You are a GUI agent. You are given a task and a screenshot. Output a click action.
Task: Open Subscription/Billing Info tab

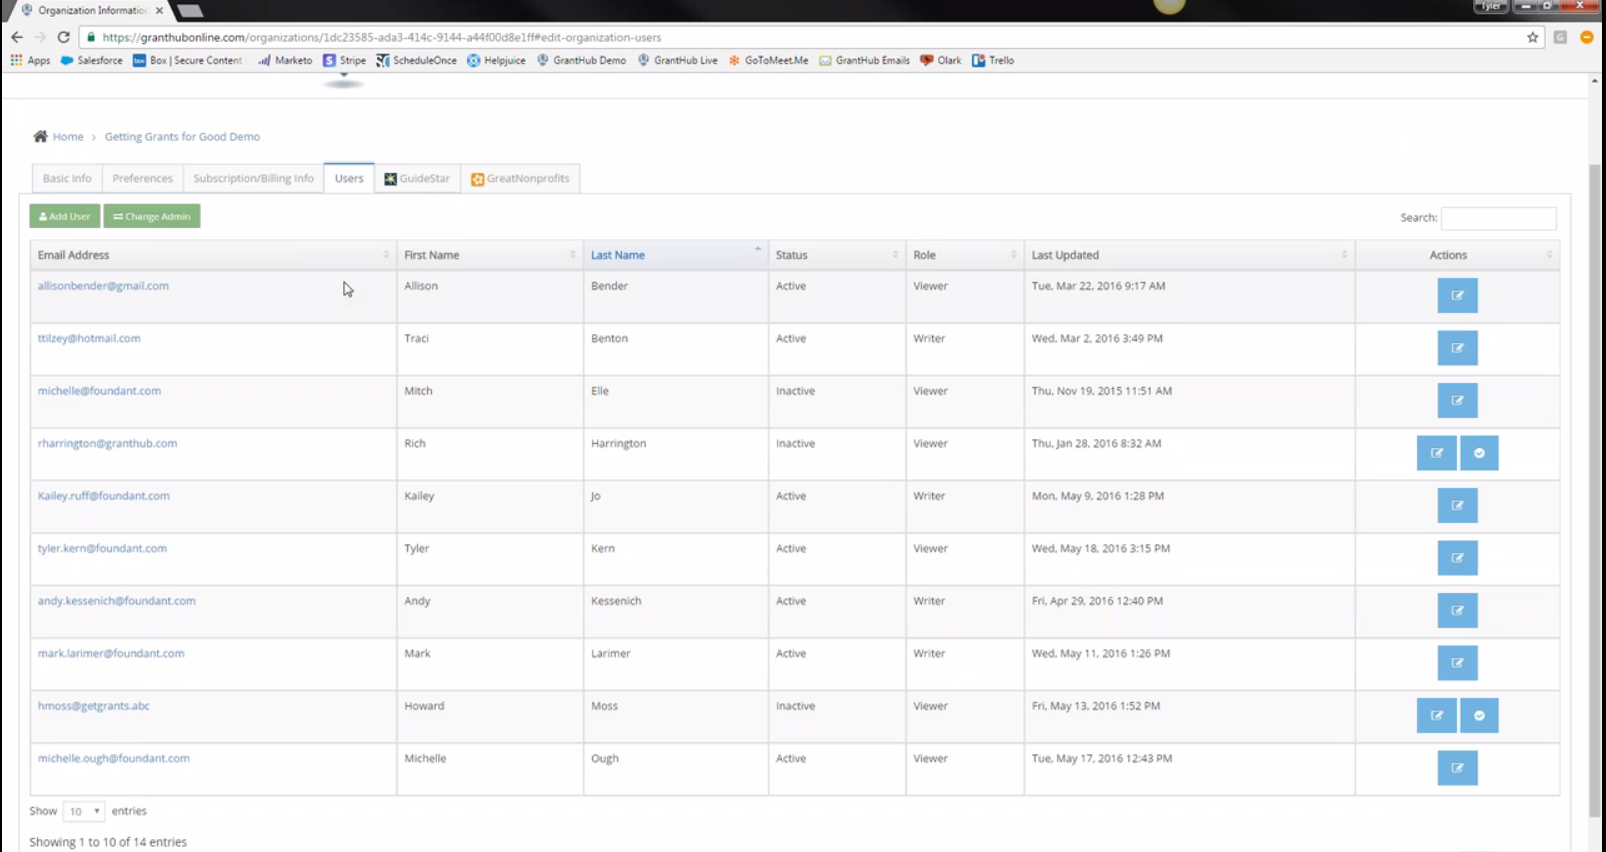[x=253, y=178]
